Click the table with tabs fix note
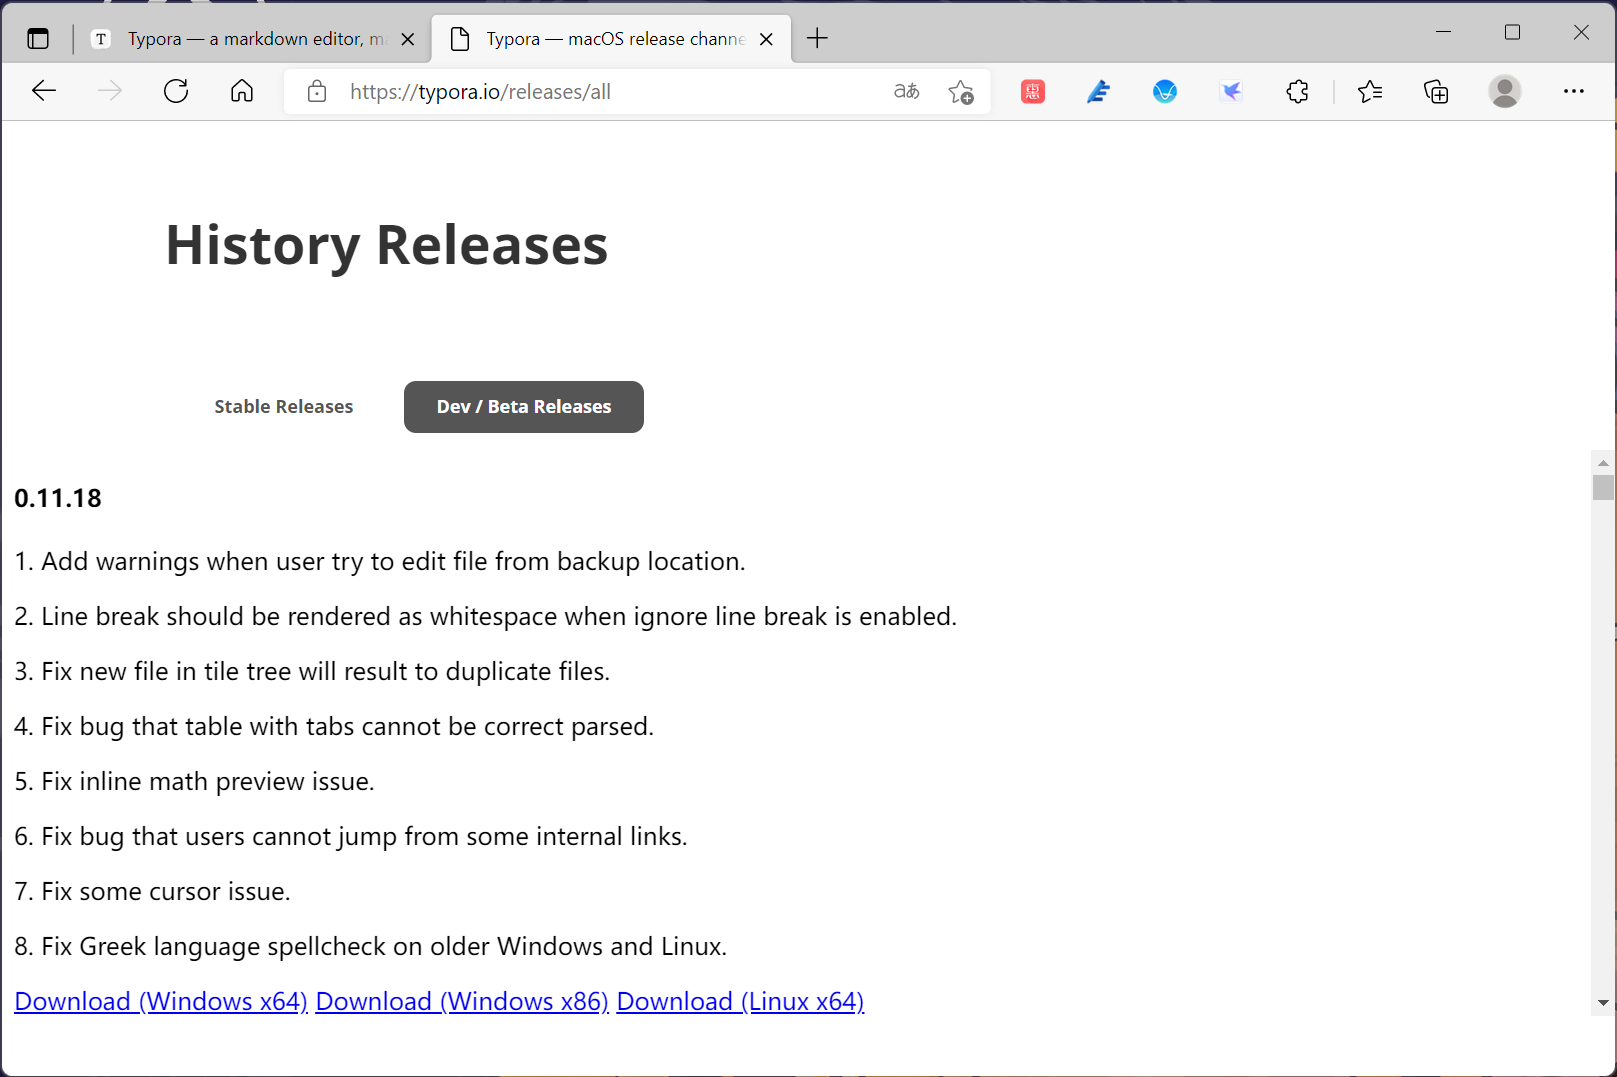 [334, 726]
